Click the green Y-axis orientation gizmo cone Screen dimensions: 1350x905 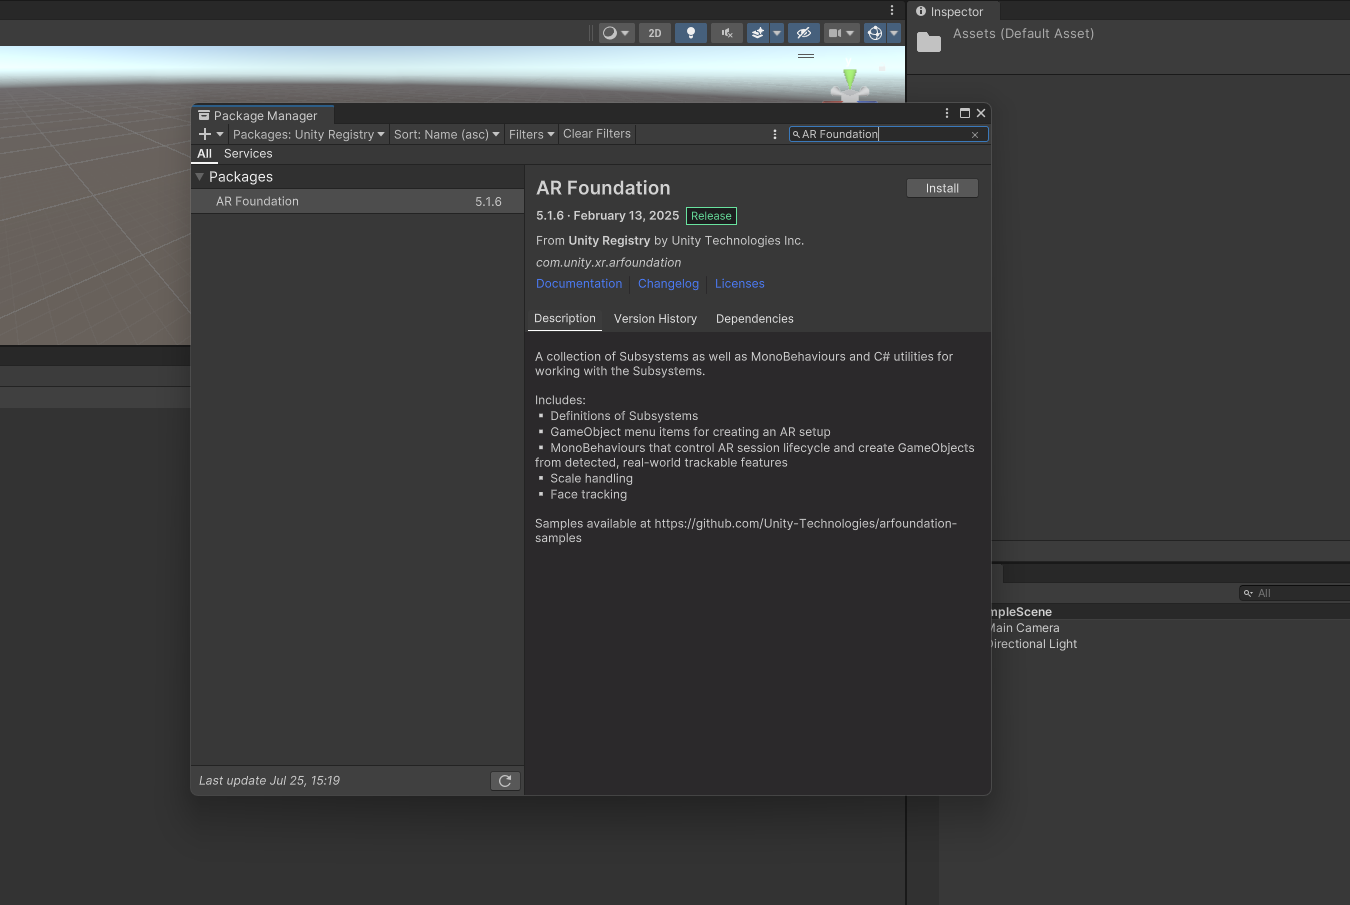[x=850, y=77]
